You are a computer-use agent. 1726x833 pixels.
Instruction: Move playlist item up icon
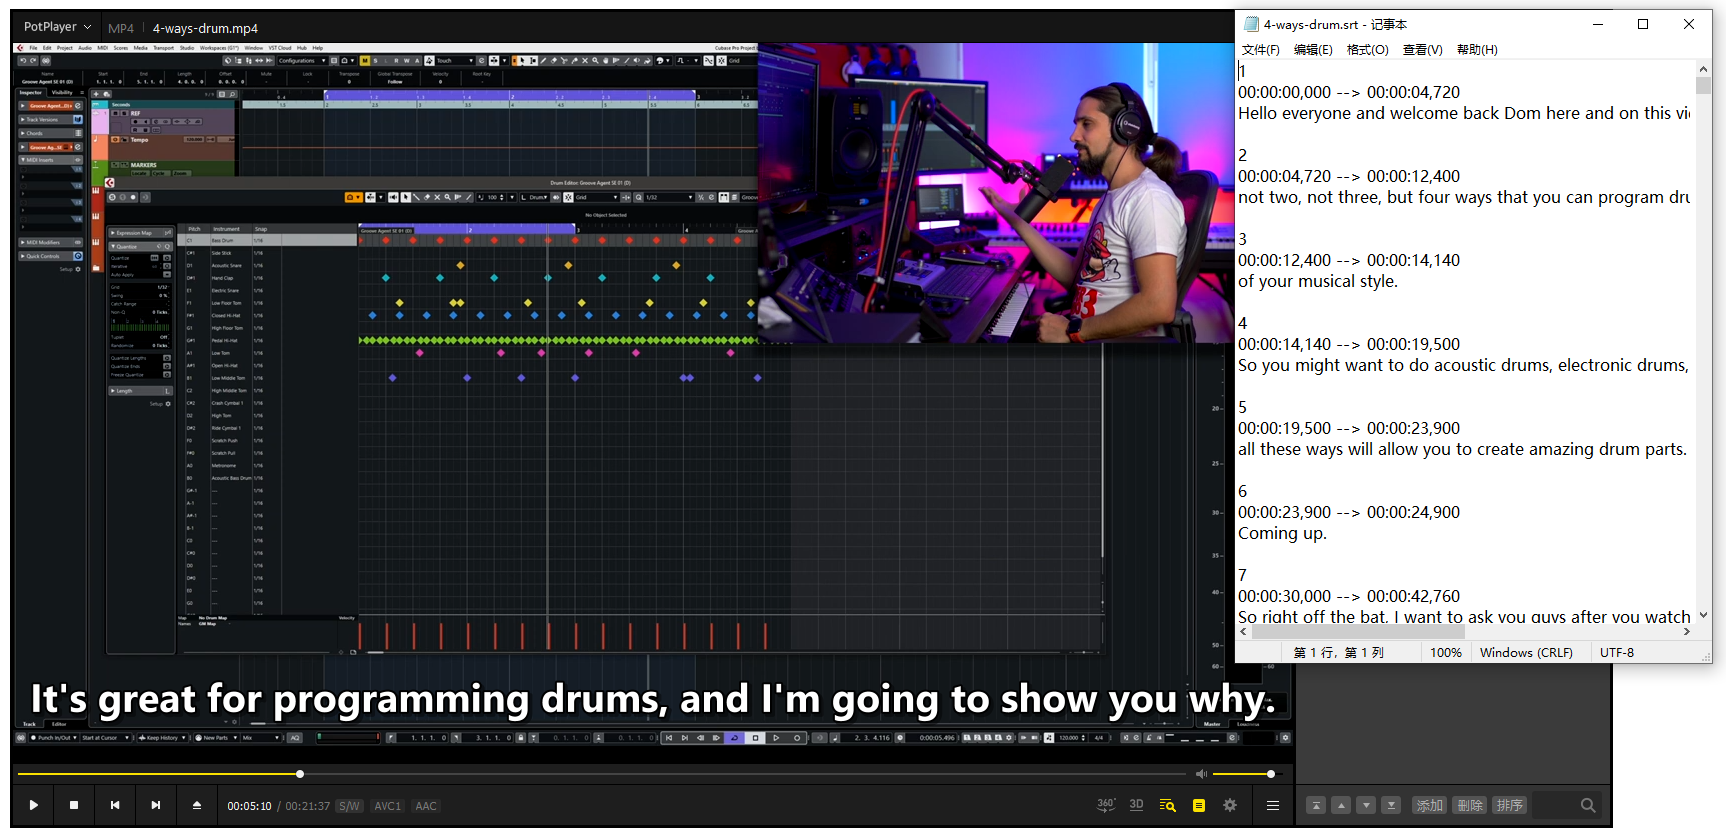coord(1341,805)
